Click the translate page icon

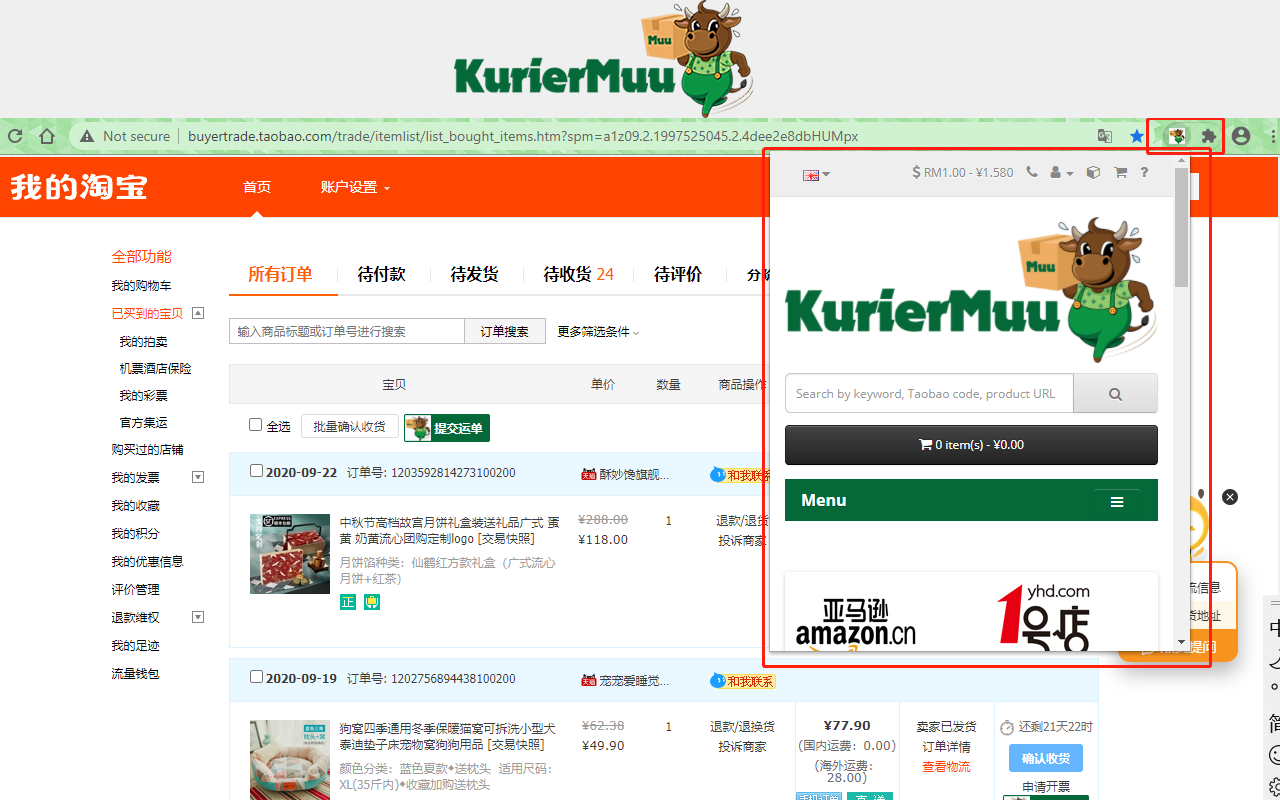click(1105, 136)
